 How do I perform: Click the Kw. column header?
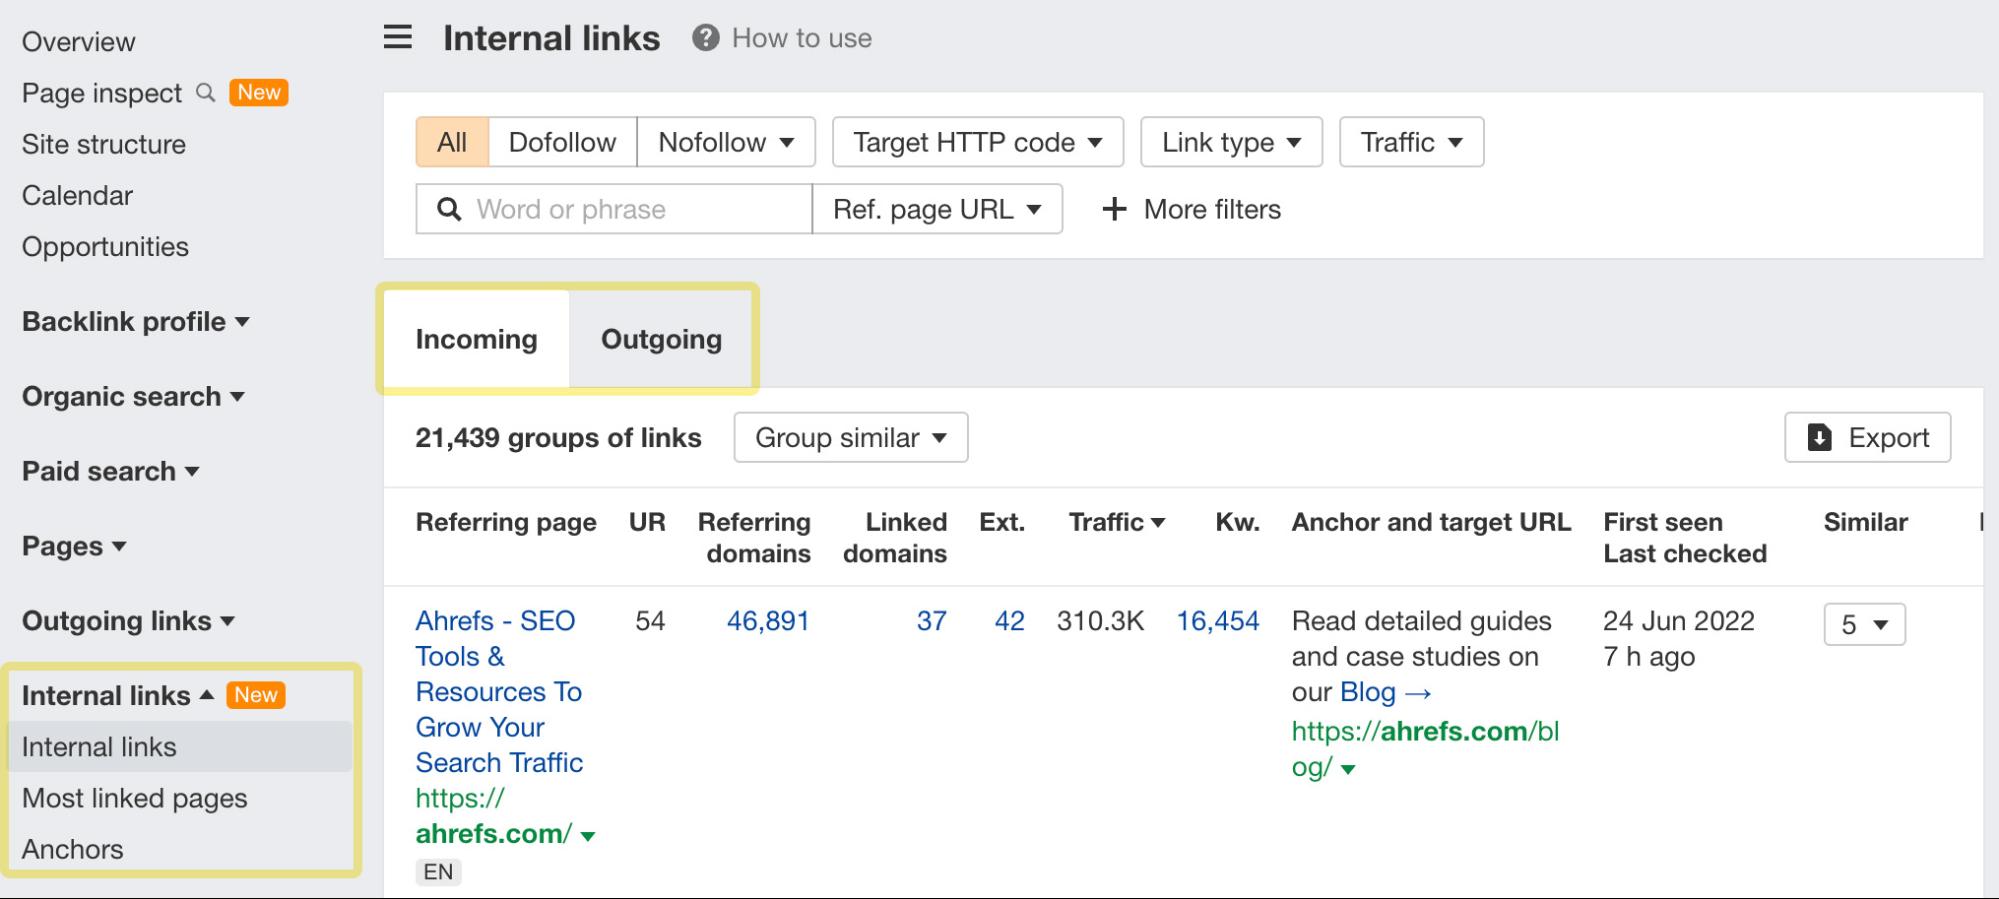point(1237,522)
